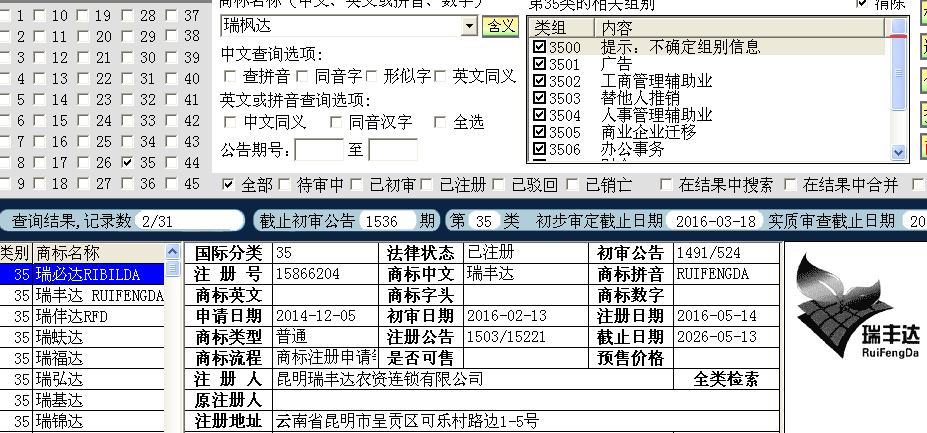Uncheck group 3501 广告

[539, 63]
